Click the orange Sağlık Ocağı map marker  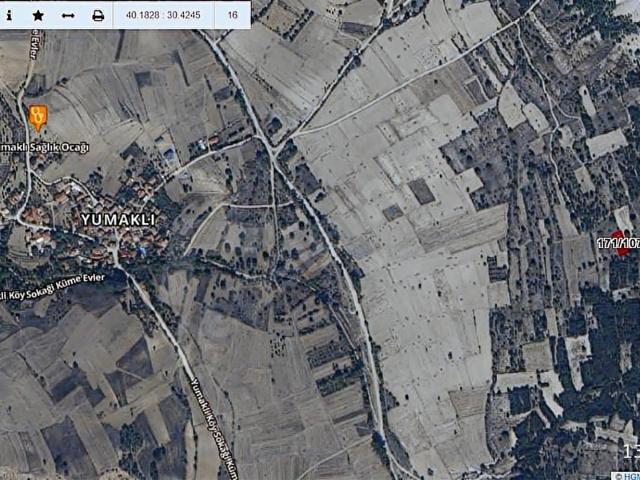pyautogui.click(x=38, y=118)
